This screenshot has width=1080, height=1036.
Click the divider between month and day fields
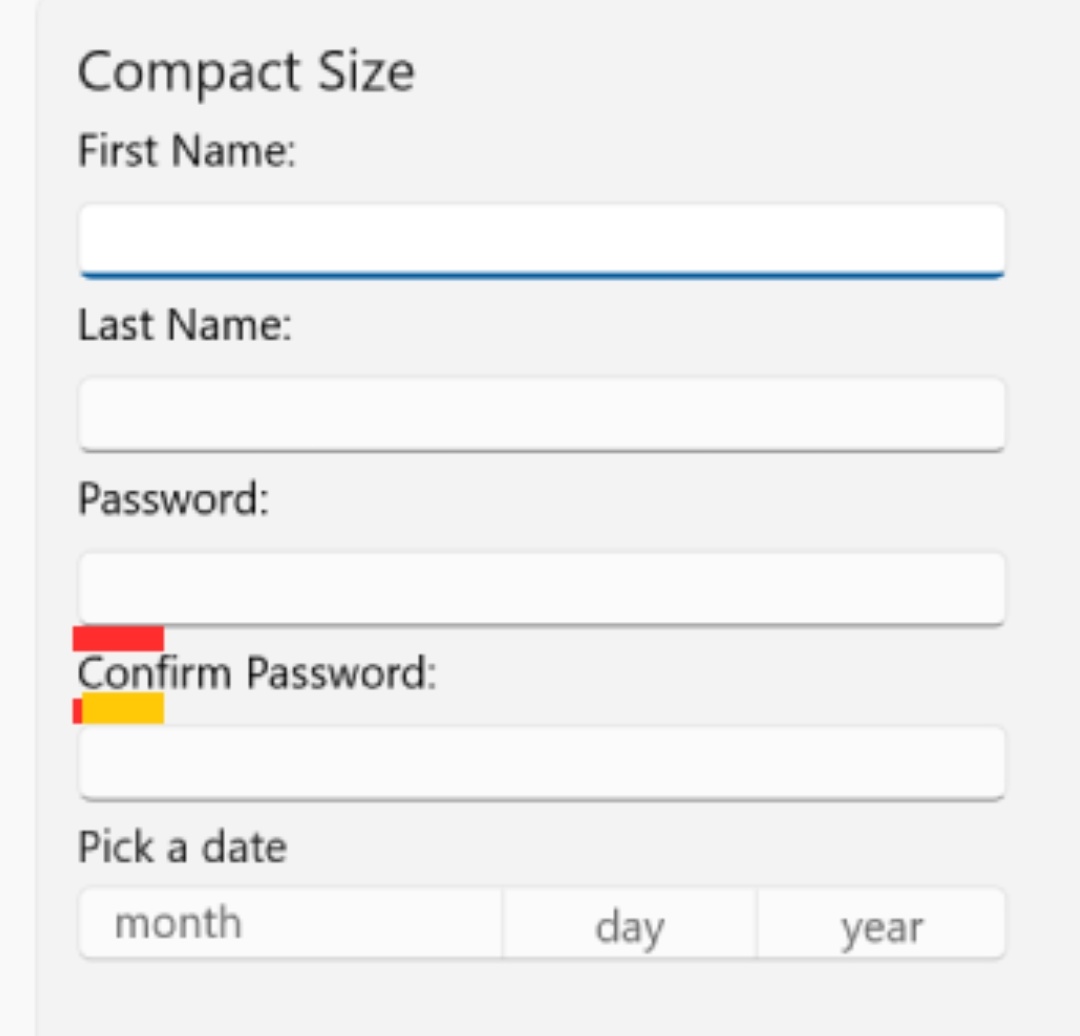[501, 925]
